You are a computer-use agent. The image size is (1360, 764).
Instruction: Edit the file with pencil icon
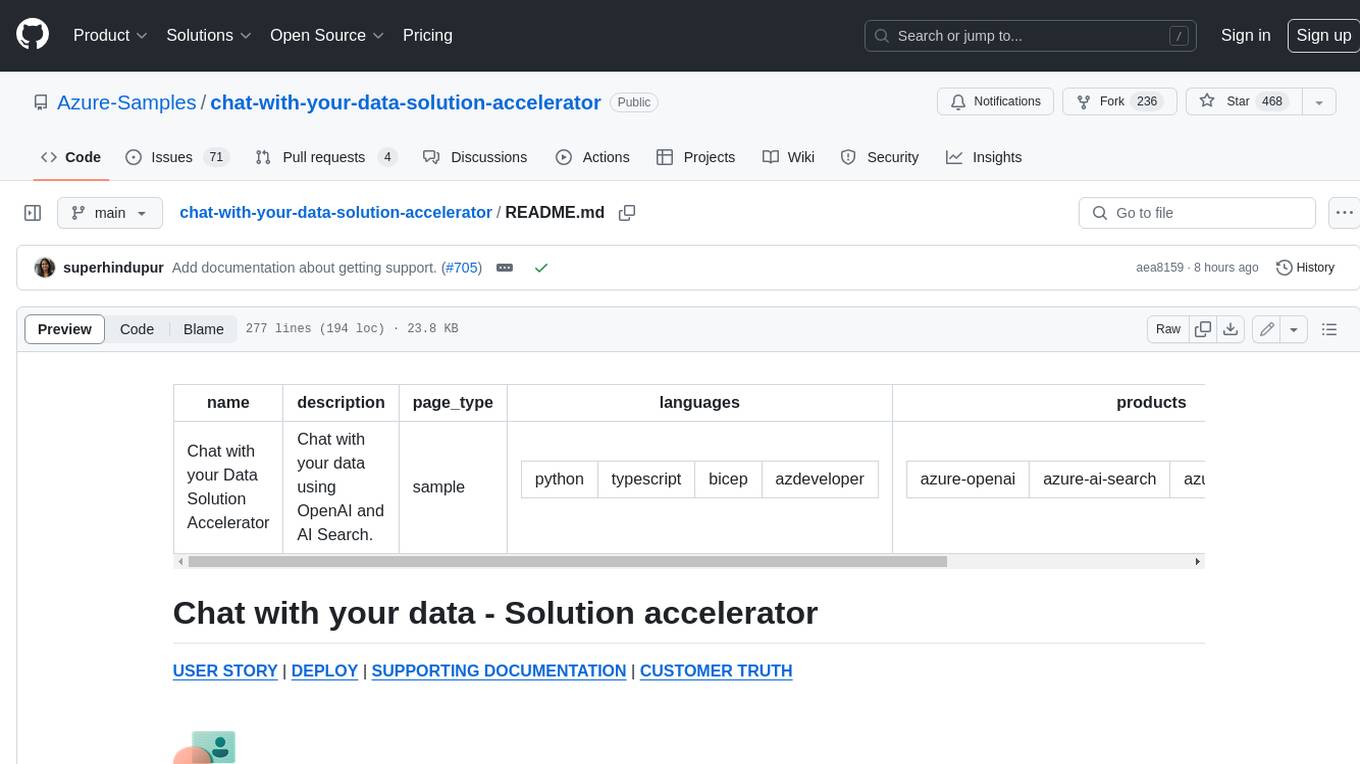coord(1267,329)
